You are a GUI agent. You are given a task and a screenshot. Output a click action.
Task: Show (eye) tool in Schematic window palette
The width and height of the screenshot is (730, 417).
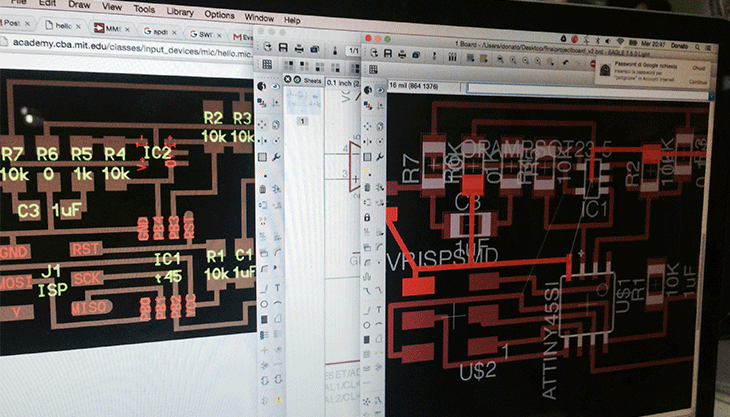pyautogui.click(x=276, y=87)
